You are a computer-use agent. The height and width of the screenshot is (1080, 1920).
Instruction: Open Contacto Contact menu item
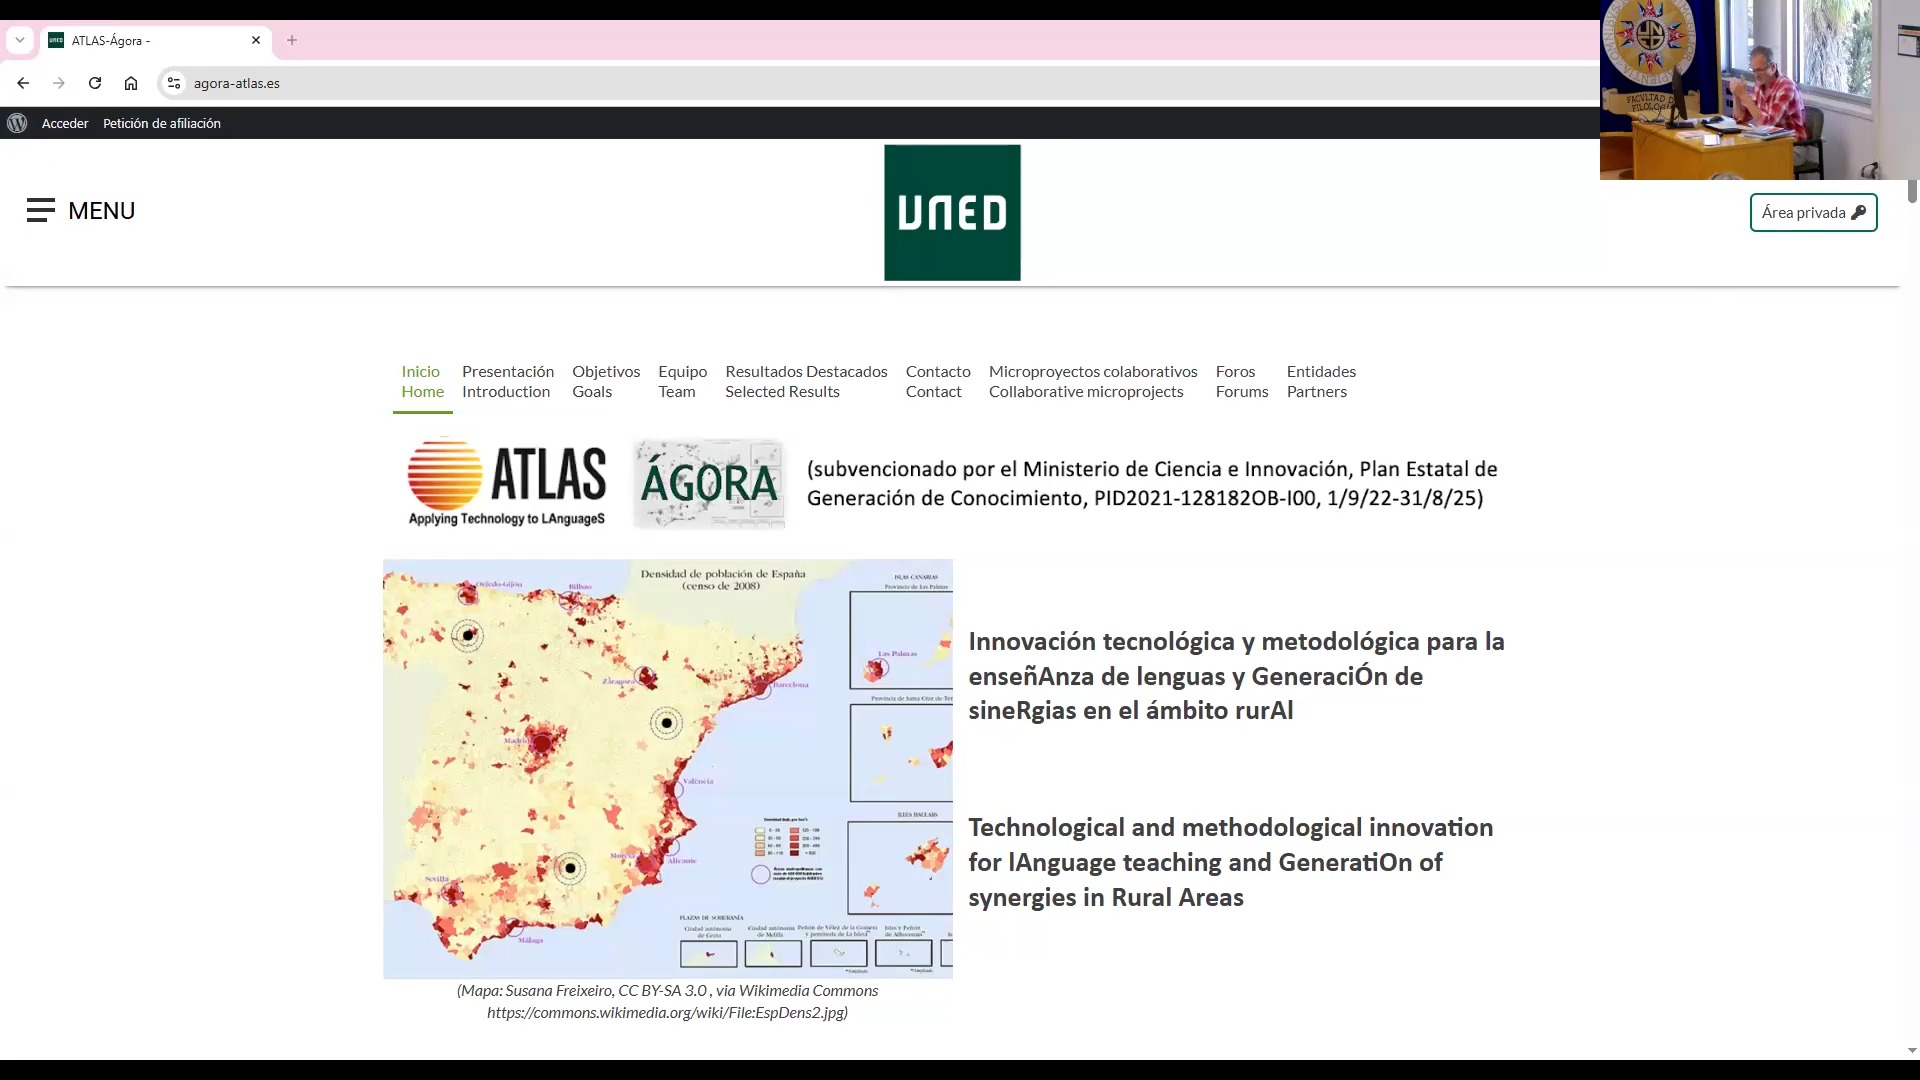[x=938, y=381]
